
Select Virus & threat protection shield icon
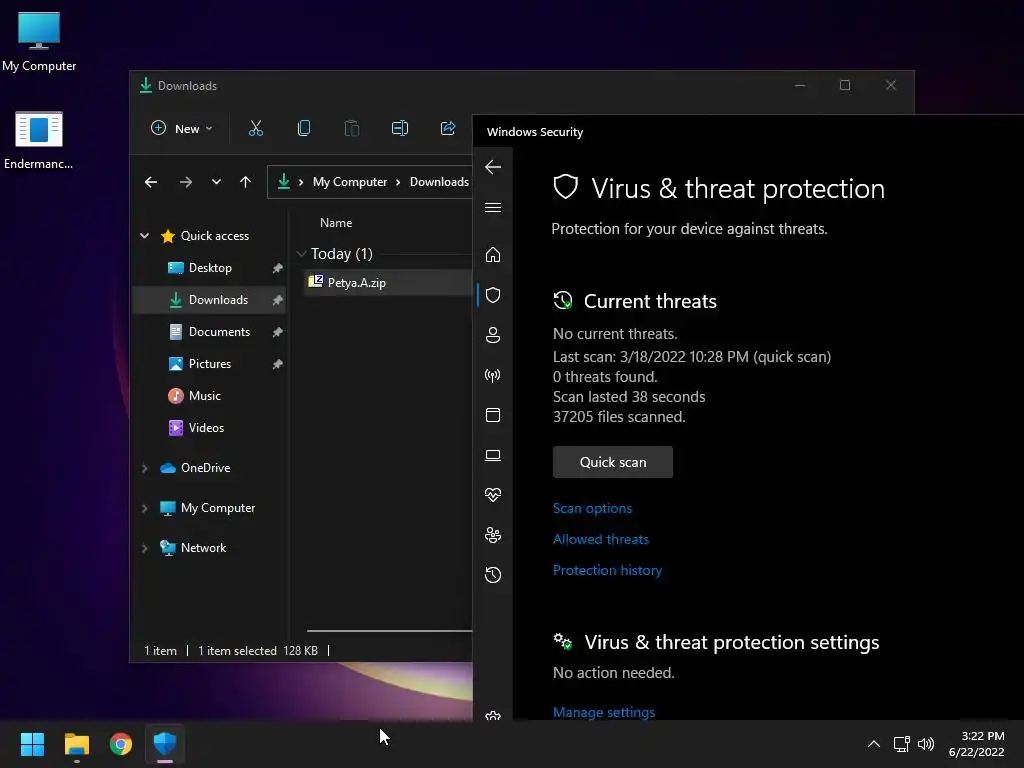[493, 295]
